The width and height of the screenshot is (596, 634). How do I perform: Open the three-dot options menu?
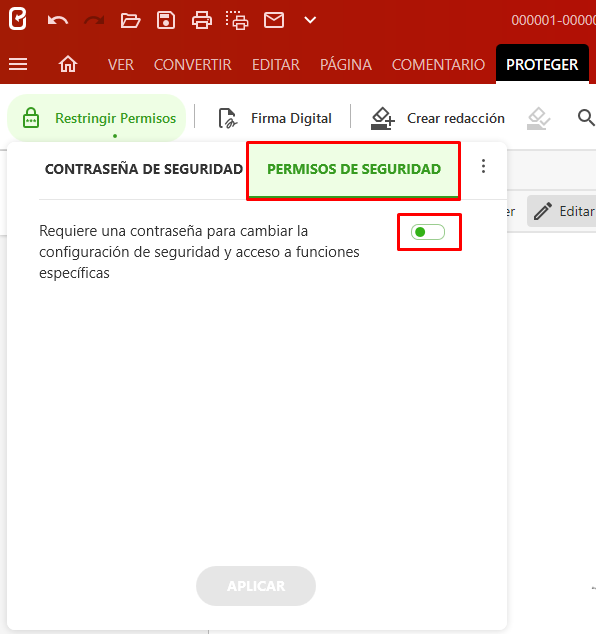click(483, 166)
